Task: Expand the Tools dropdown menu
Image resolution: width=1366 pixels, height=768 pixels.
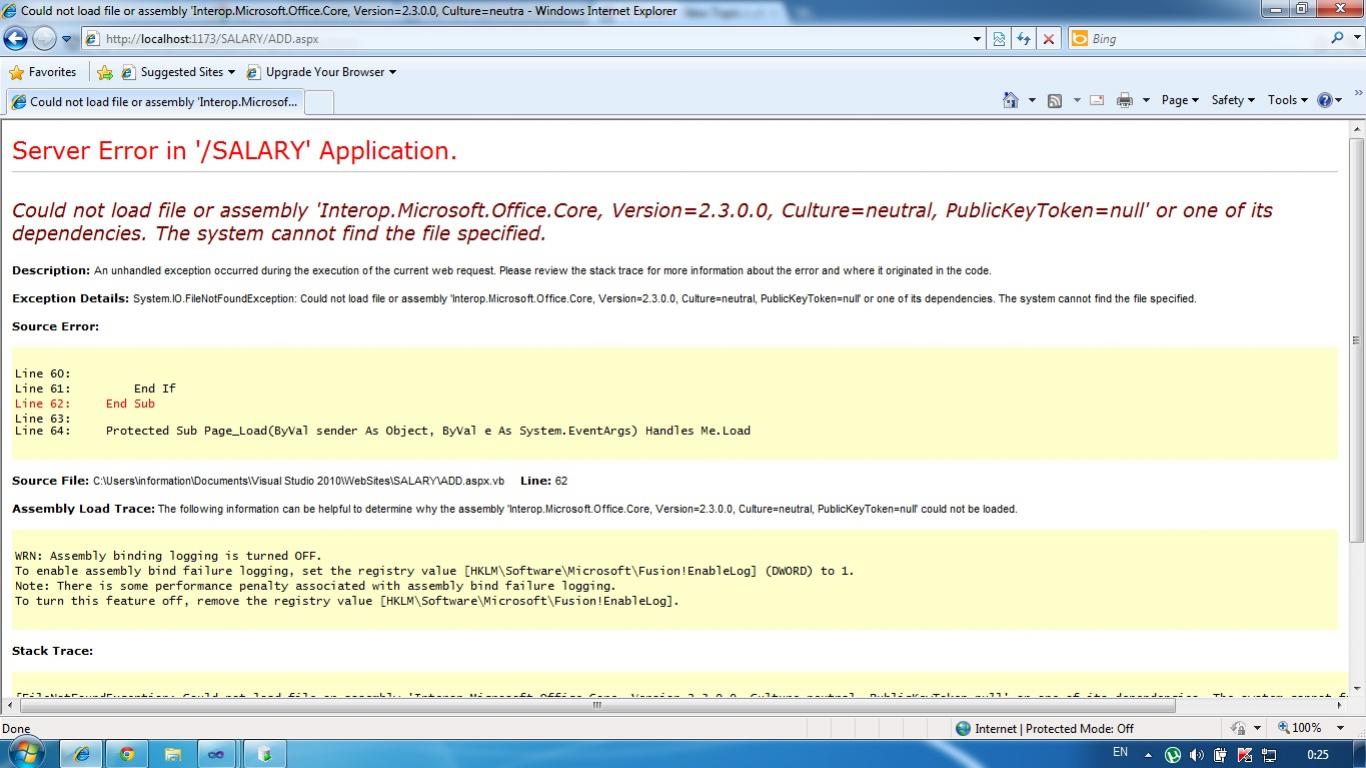Action: (1287, 100)
